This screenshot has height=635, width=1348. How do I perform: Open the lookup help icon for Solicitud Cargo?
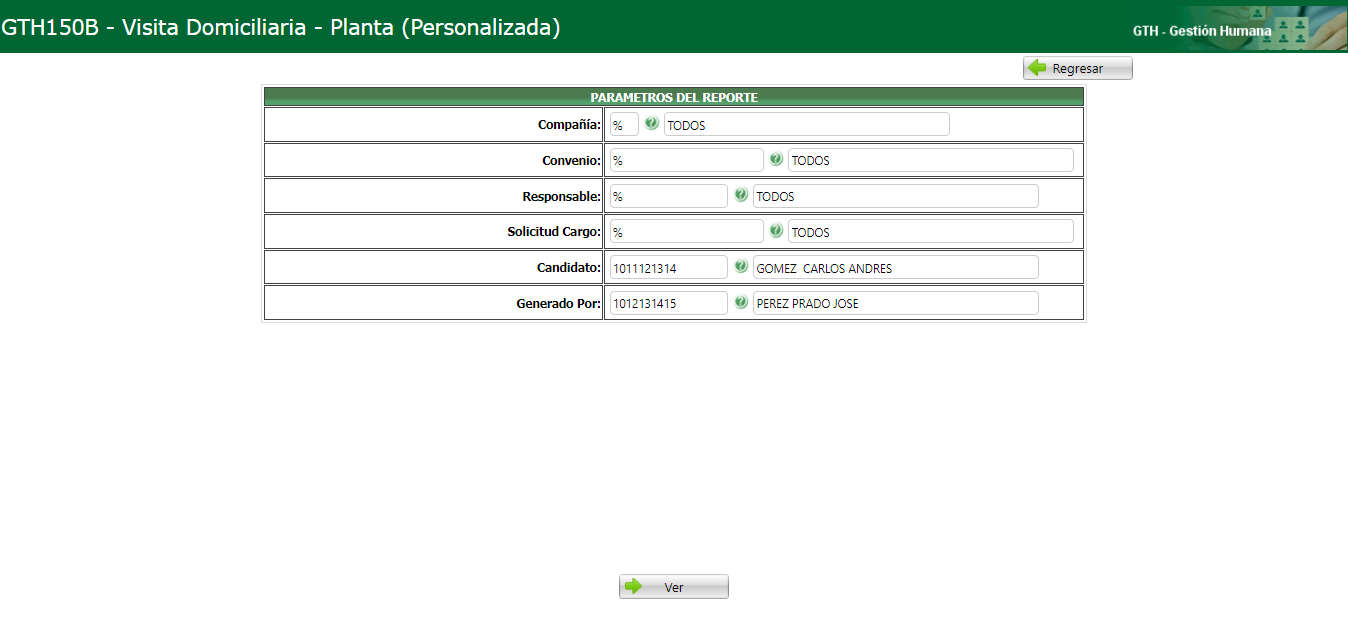pyautogui.click(x=776, y=231)
